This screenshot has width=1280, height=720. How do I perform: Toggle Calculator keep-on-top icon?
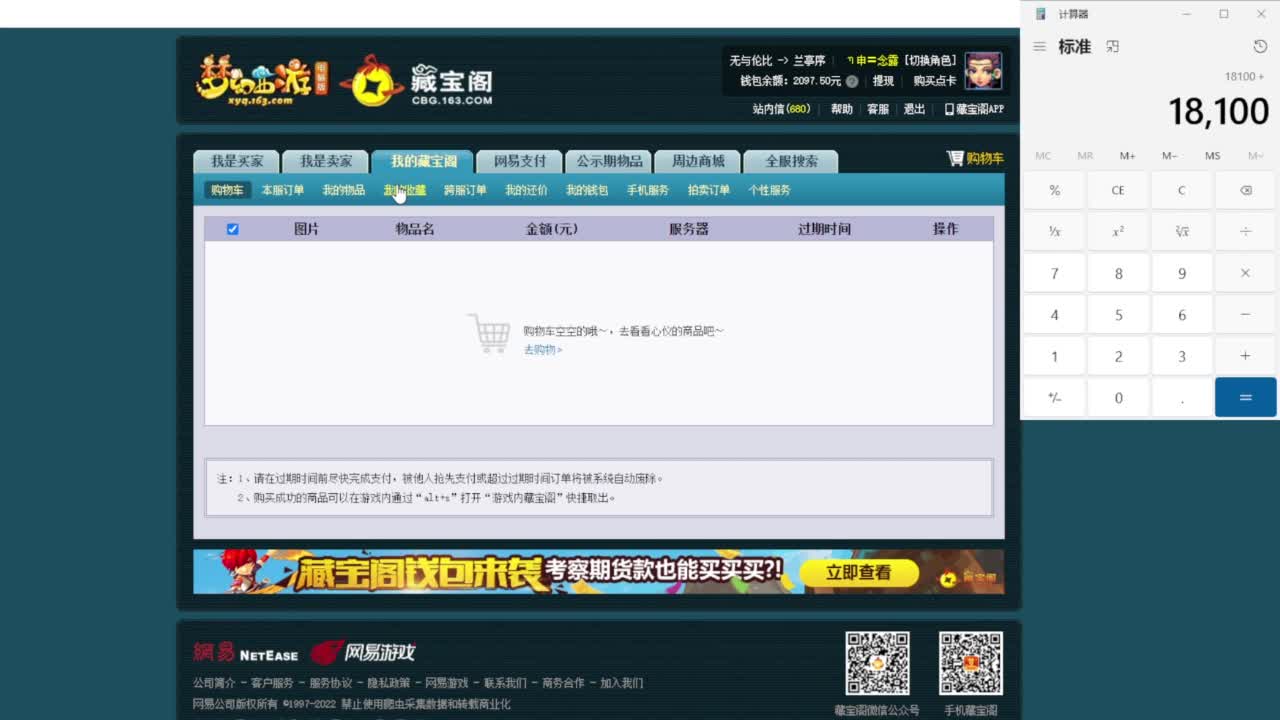pos(1112,47)
